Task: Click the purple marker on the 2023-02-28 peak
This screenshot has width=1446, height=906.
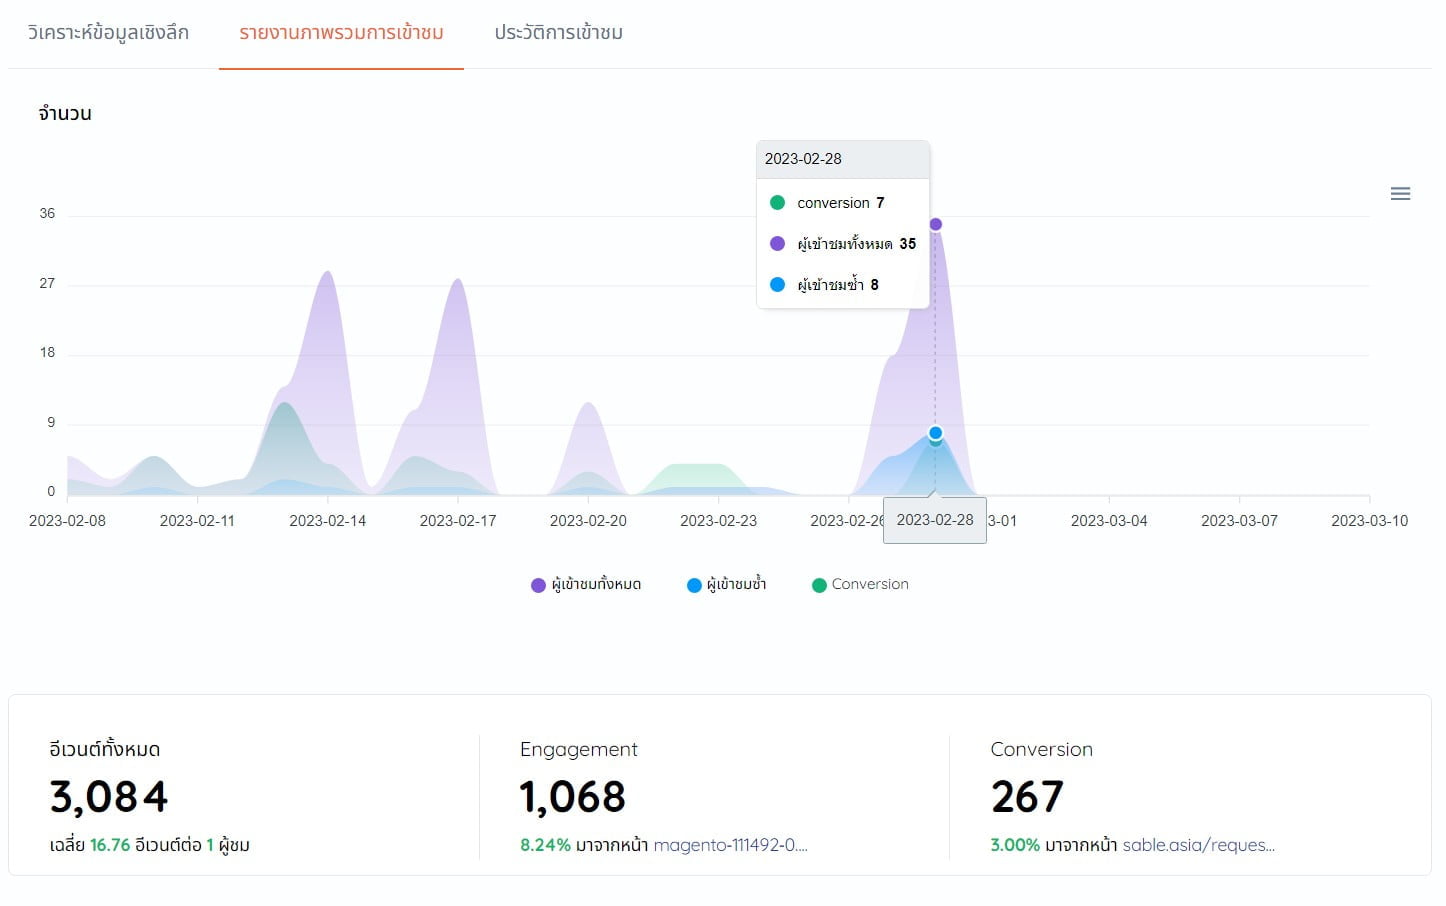Action: (935, 224)
